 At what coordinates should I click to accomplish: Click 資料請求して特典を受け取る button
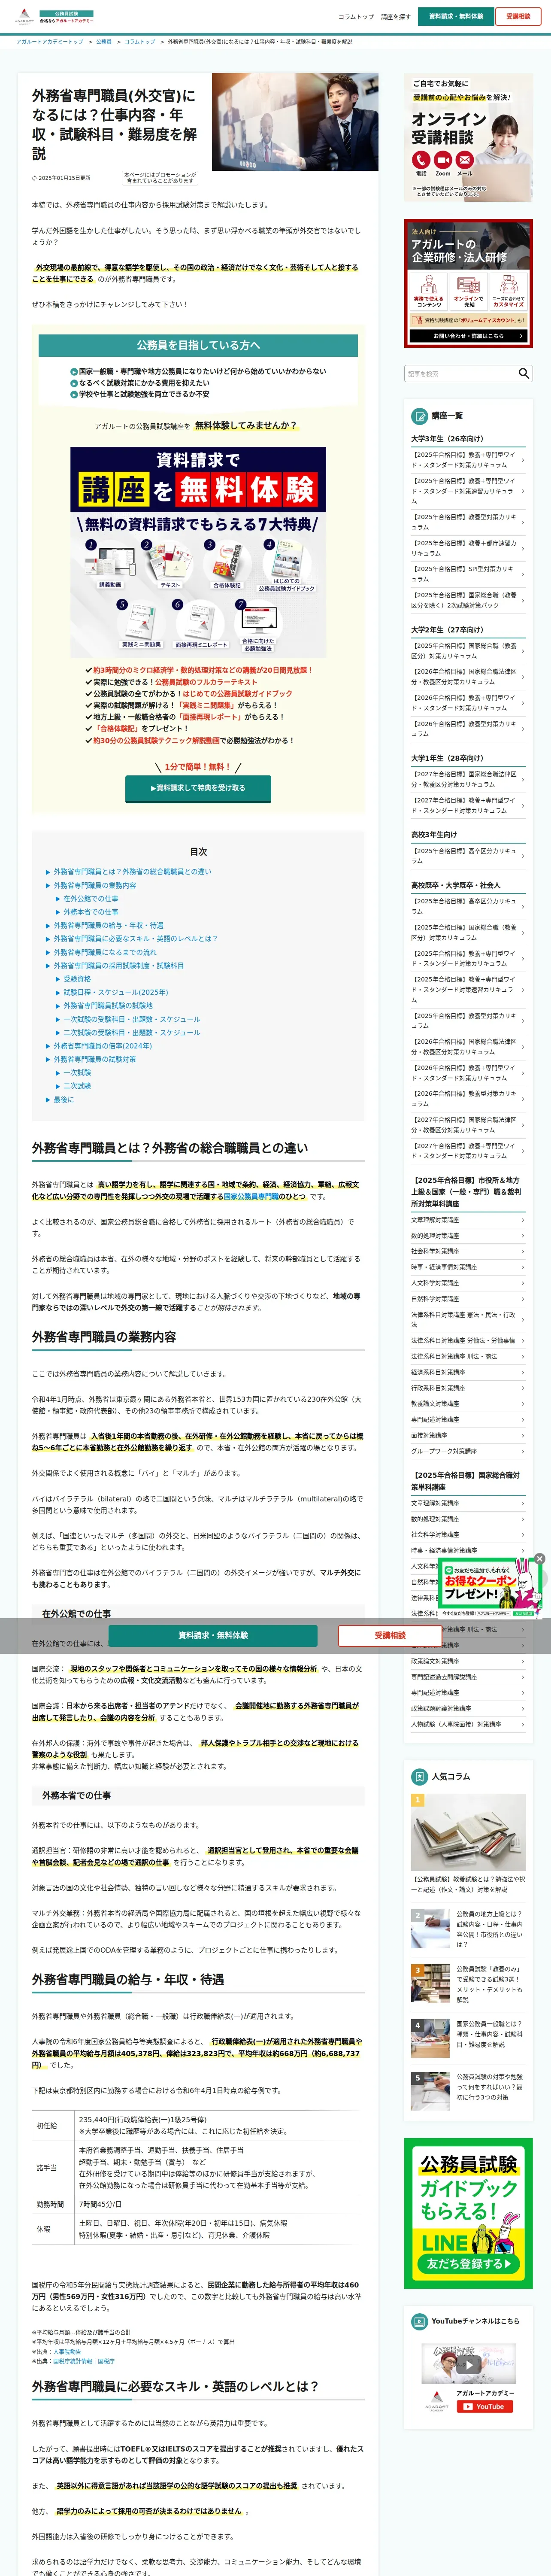[x=198, y=788]
